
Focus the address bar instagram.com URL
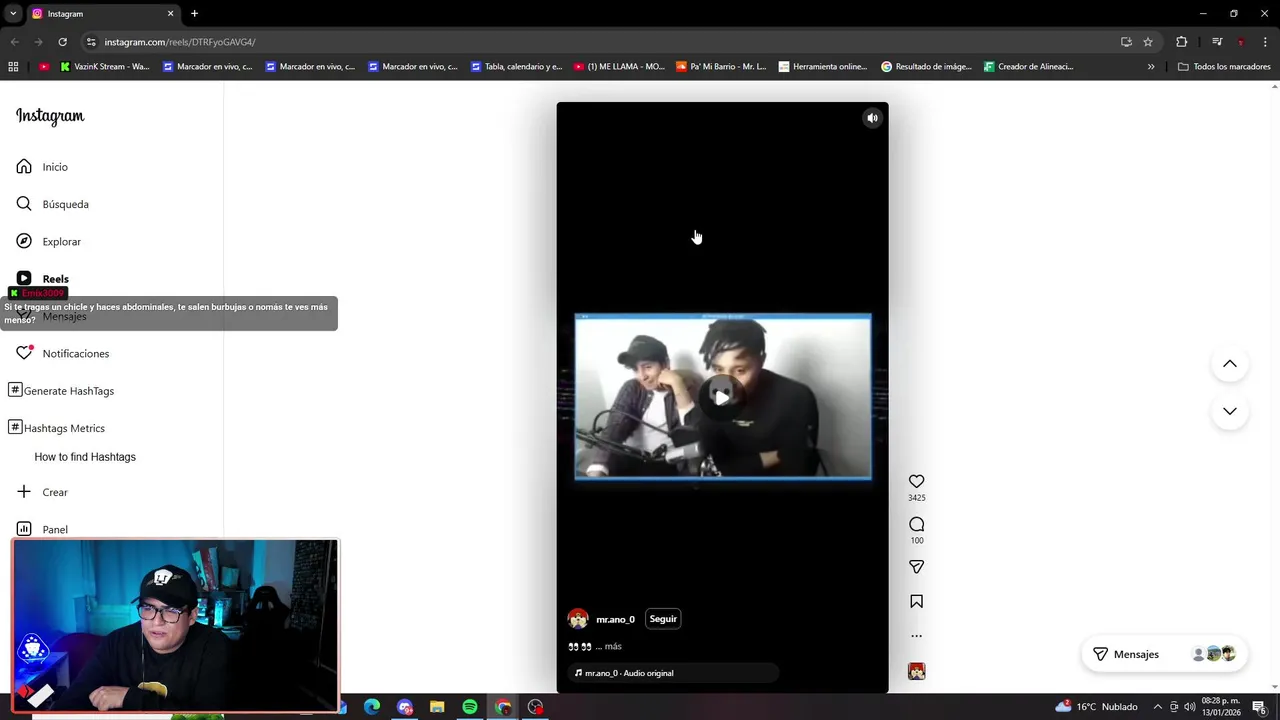point(180,42)
